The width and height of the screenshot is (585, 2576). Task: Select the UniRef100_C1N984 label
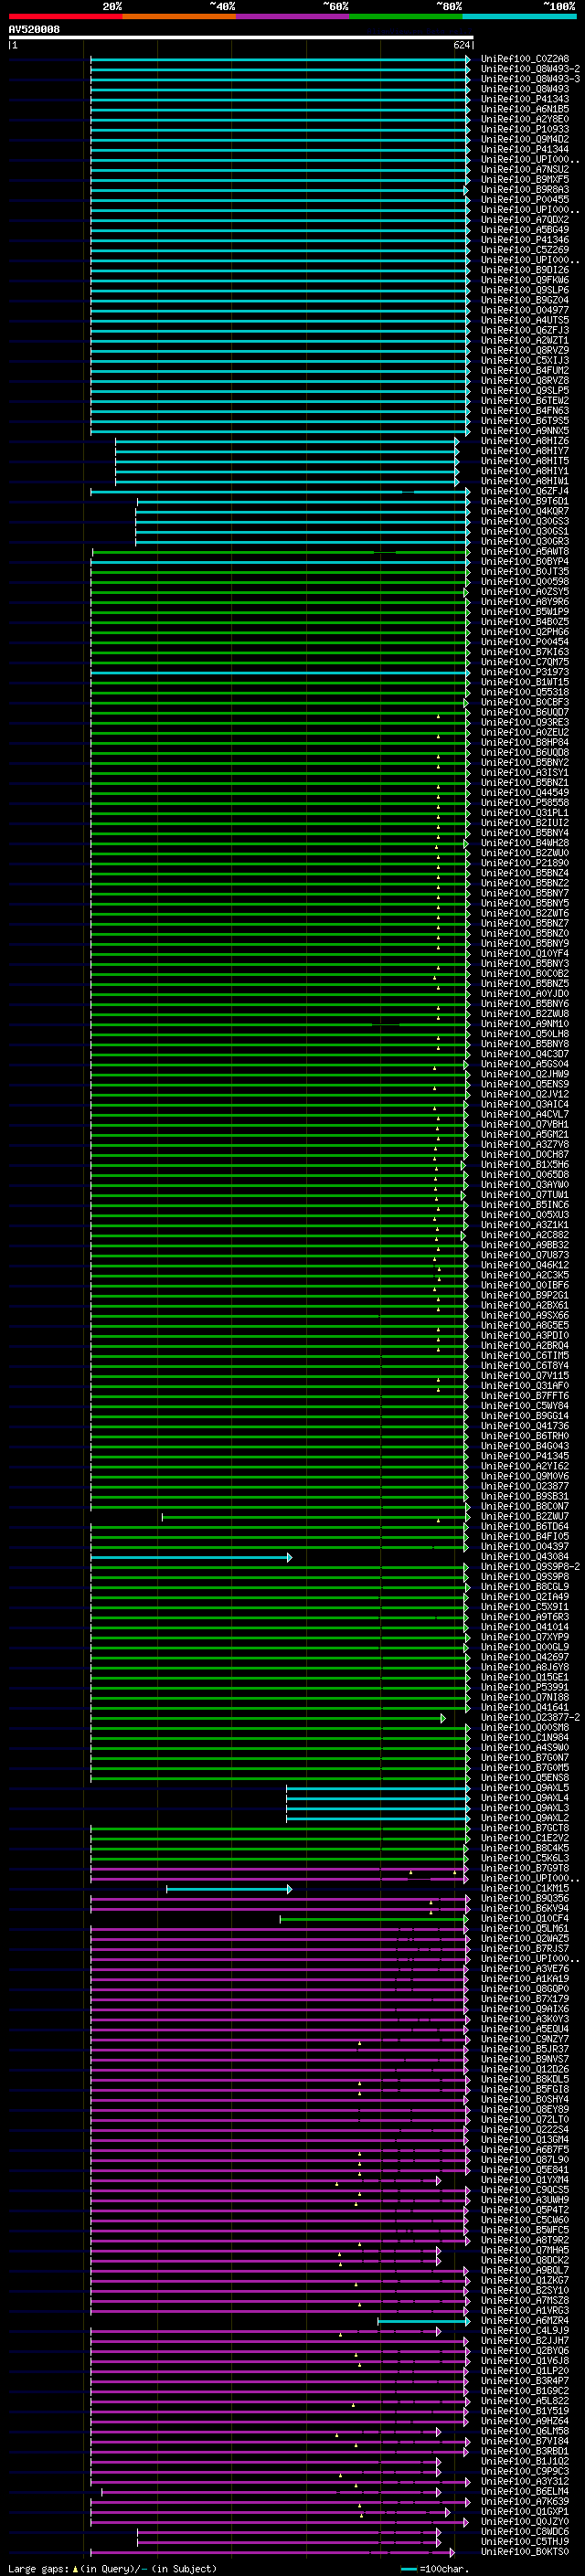pos(524,1738)
